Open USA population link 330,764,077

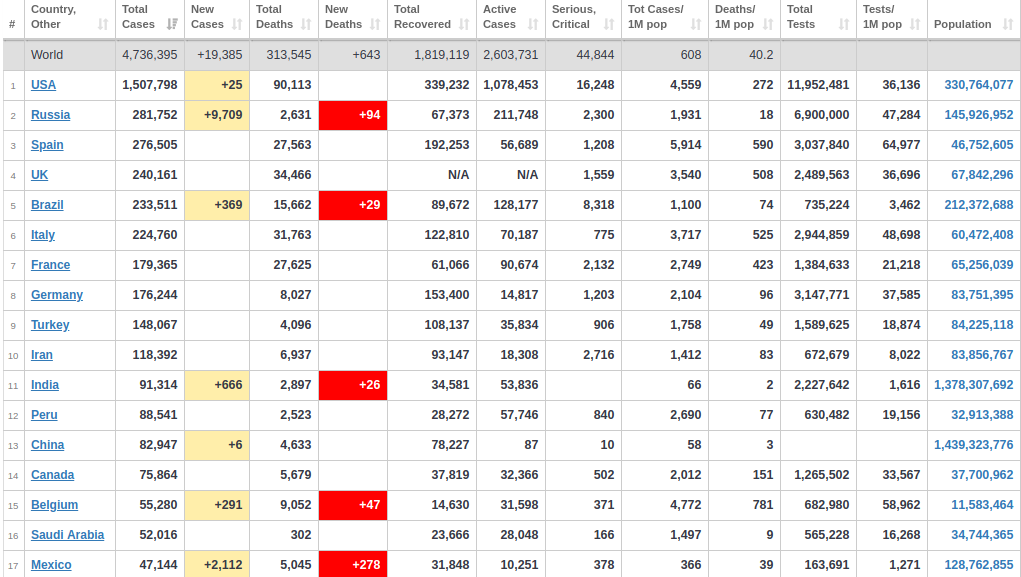click(x=979, y=85)
